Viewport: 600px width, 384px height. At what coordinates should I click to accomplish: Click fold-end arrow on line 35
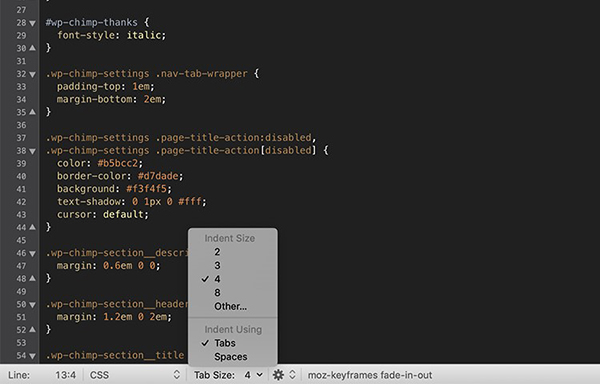tap(33, 112)
